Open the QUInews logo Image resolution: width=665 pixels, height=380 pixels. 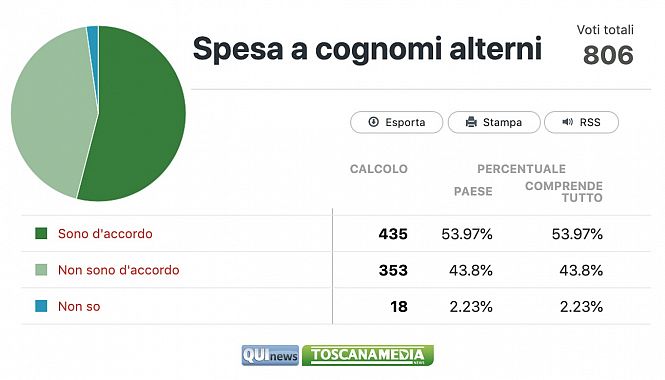pyautogui.click(x=270, y=355)
